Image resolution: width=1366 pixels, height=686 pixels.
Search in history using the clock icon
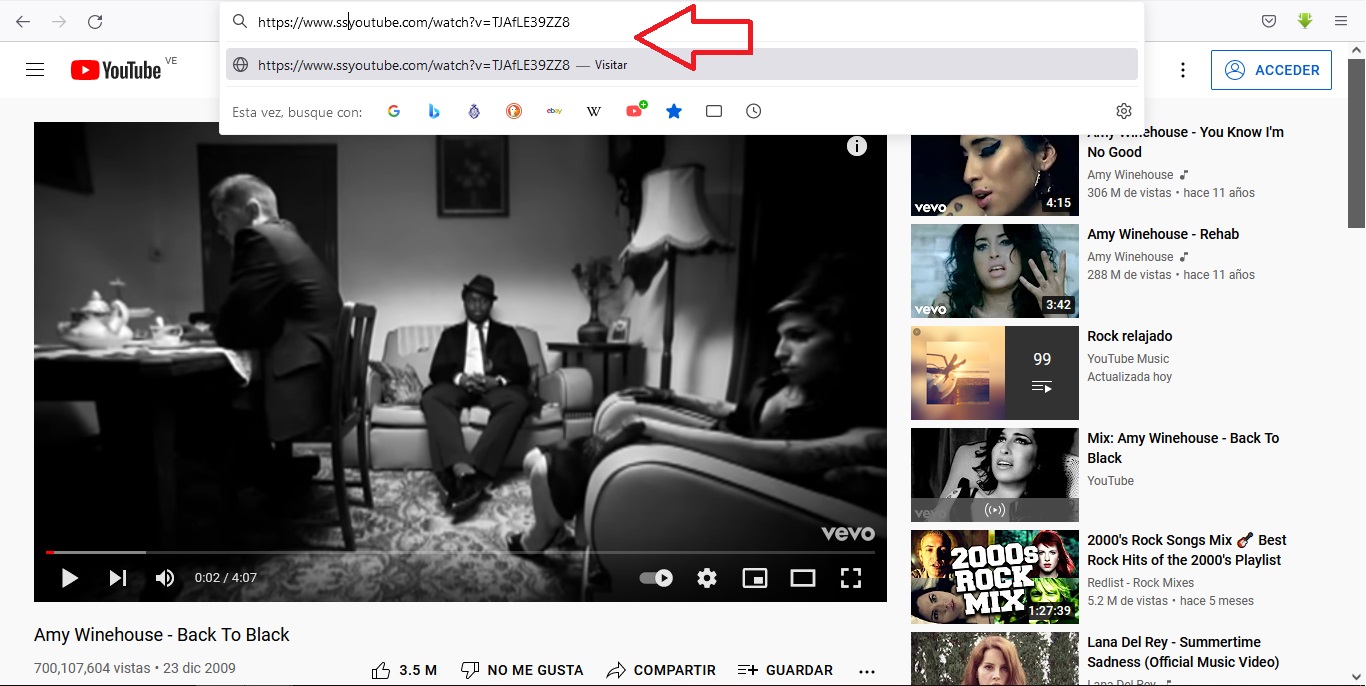pyautogui.click(x=754, y=111)
